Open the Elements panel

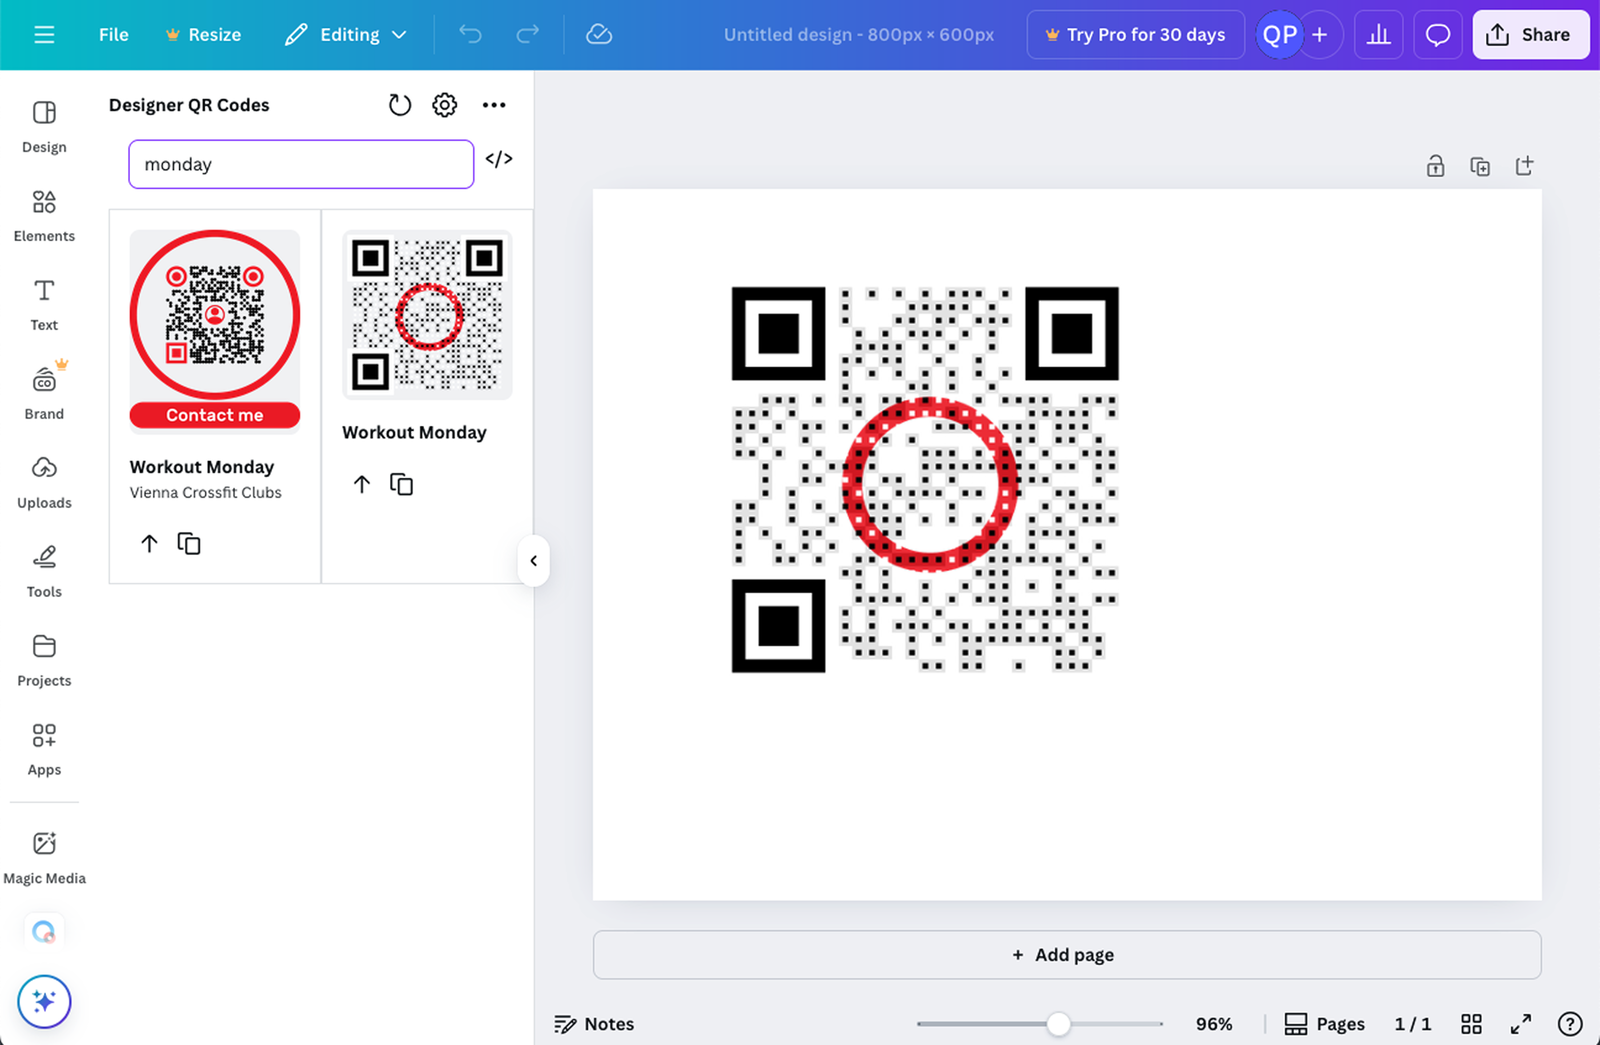[44, 213]
